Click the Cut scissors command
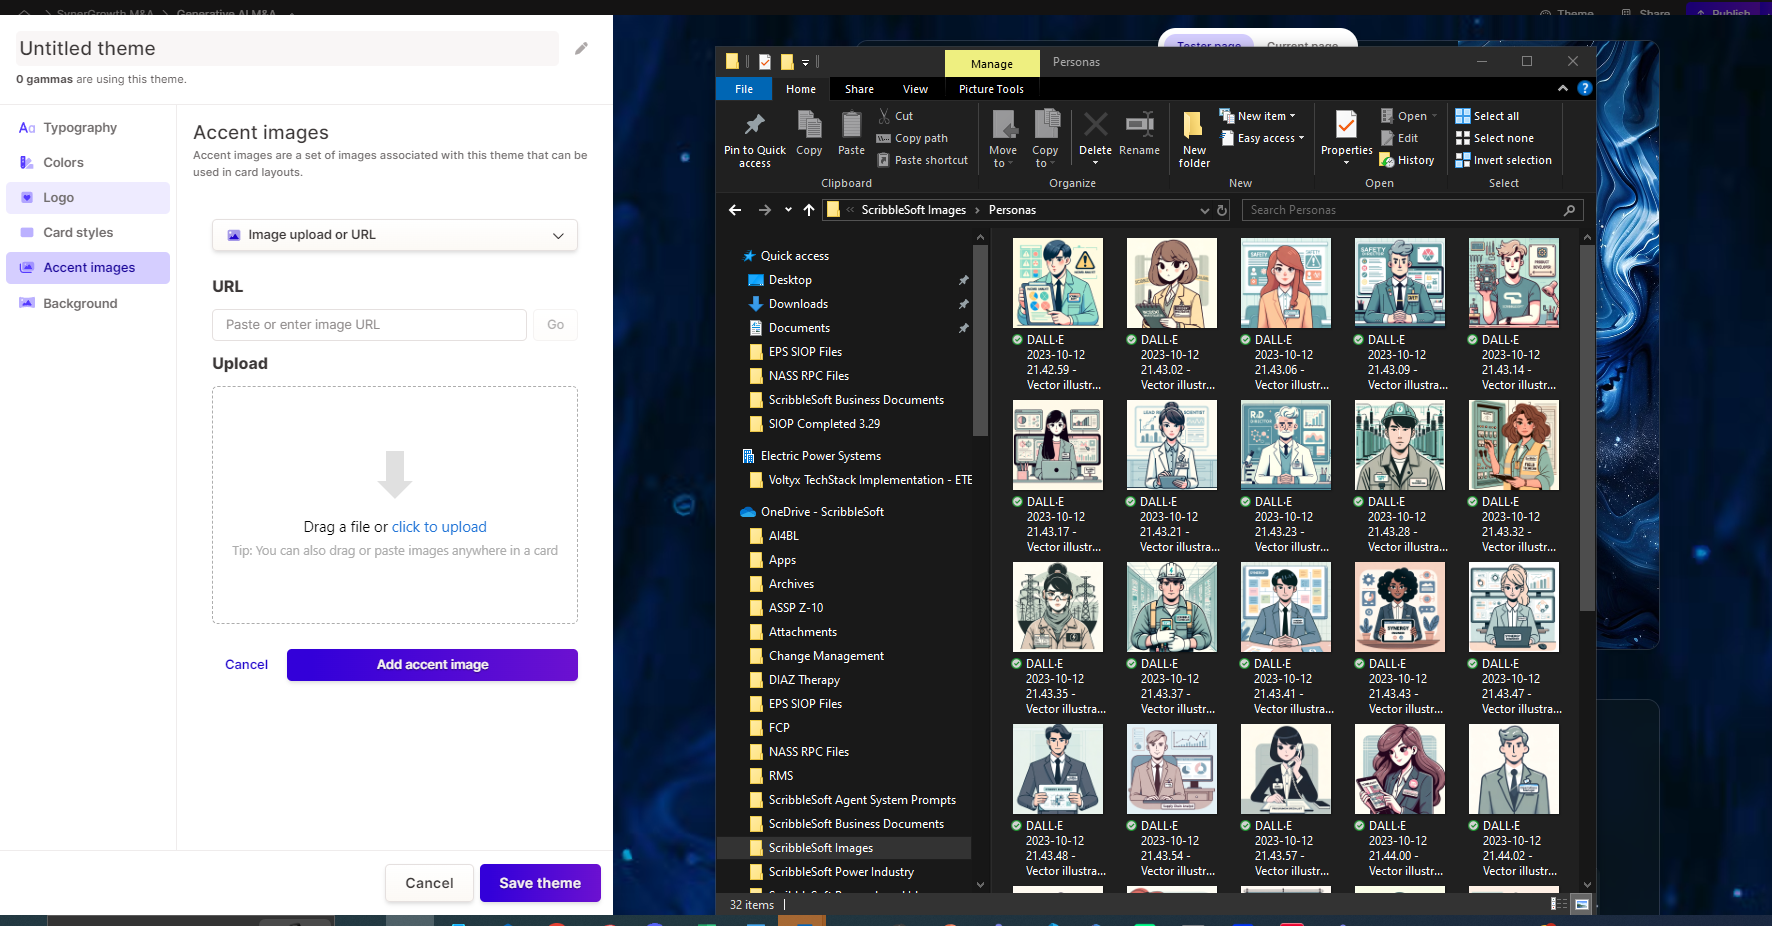This screenshot has height=926, width=1772. tap(895, 116)
